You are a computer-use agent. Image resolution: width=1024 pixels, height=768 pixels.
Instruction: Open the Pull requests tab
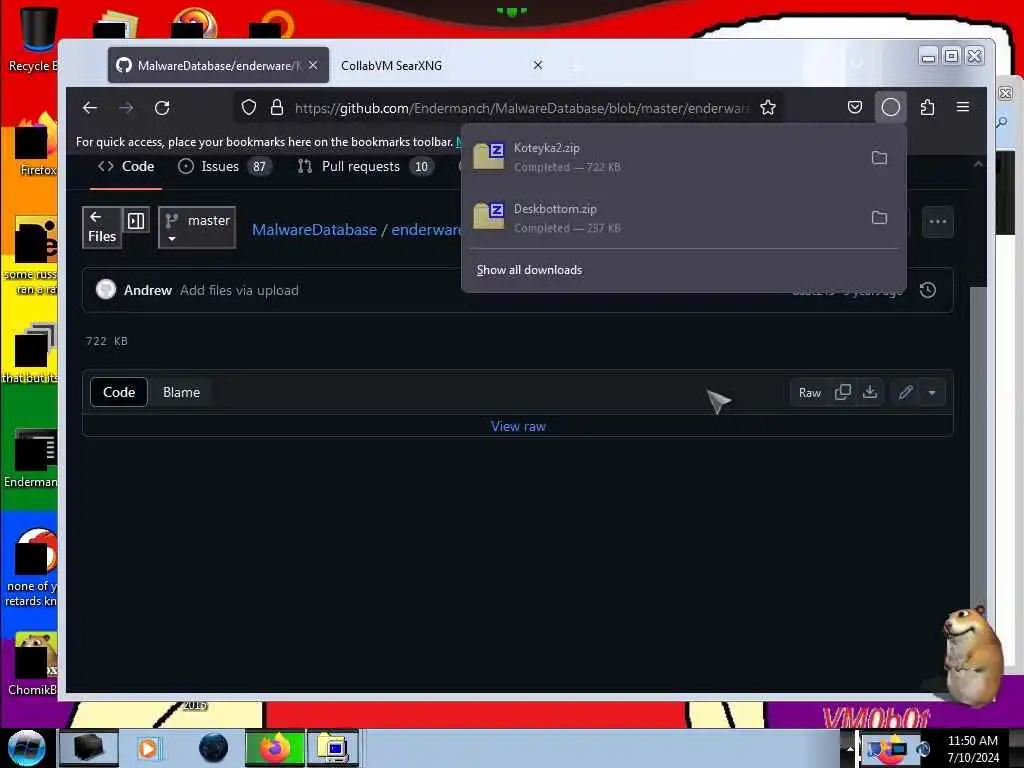click(366, 167)
